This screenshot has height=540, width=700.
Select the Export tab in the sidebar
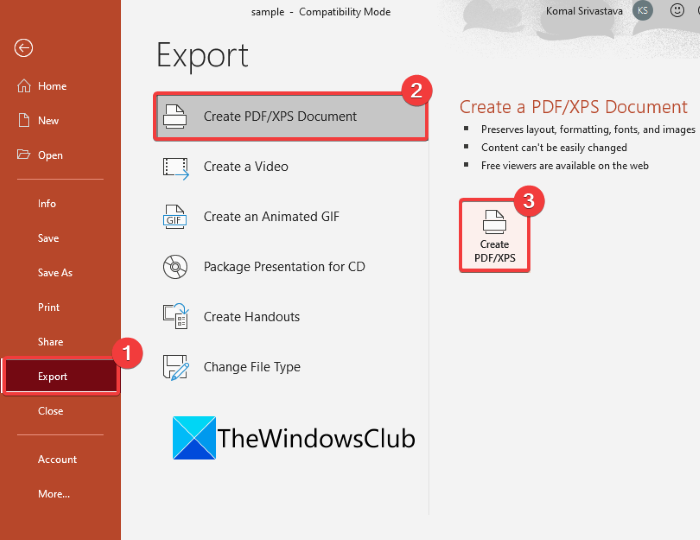pos(61,376)
